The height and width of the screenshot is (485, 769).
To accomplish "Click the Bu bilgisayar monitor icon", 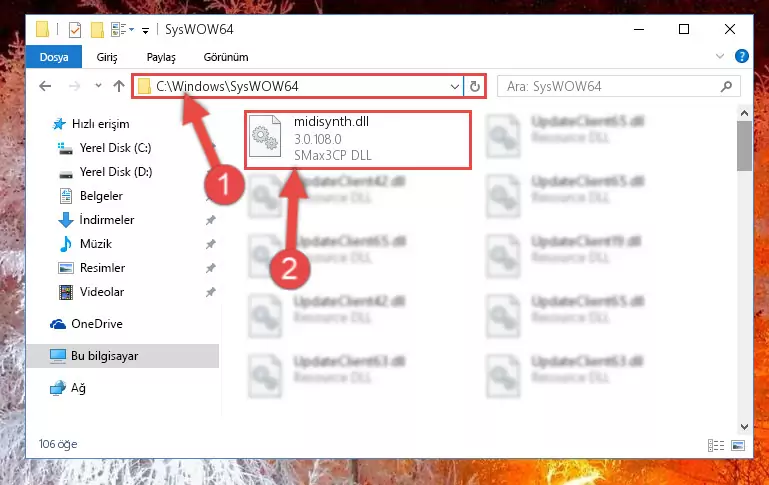I will [x=58, y=356].
